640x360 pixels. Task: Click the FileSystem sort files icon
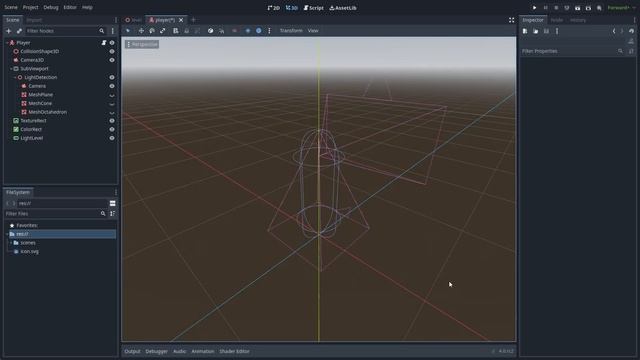pos(113,213)
